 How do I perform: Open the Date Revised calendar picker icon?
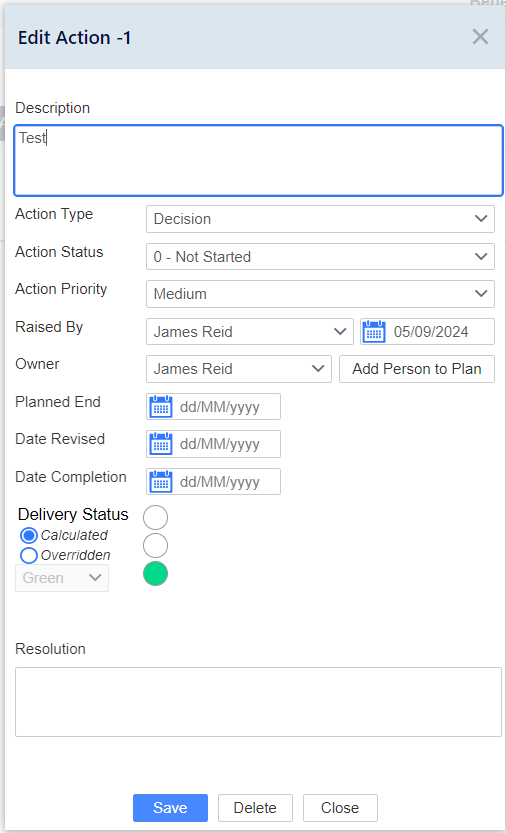161,444
